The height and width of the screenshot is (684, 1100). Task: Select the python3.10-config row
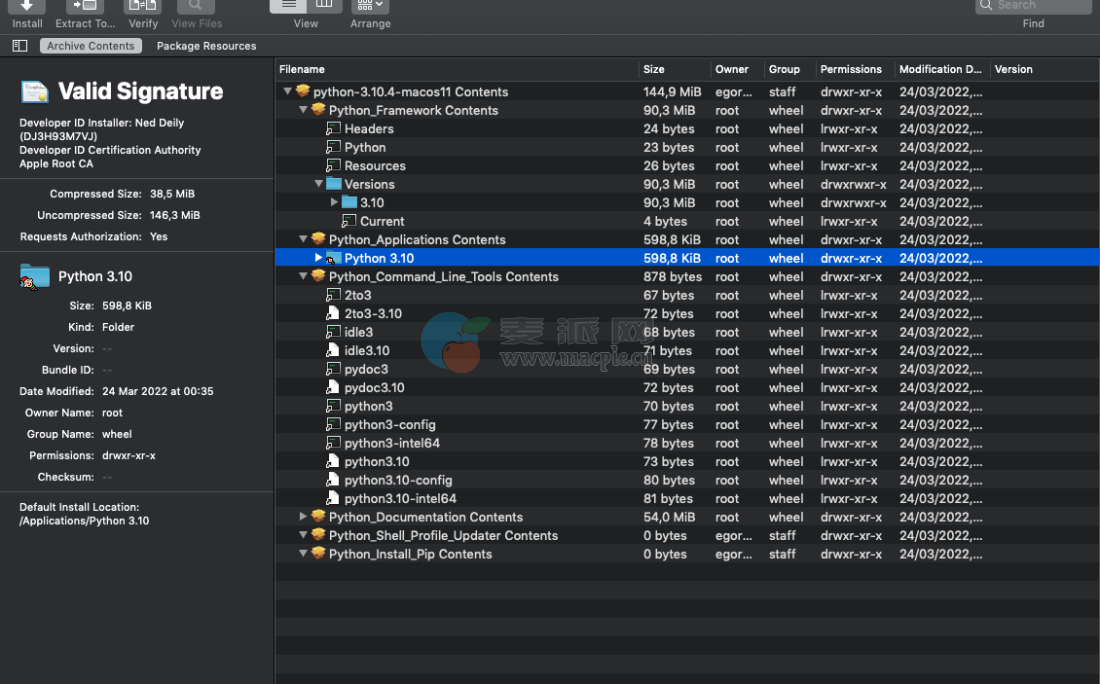(x=688, y=480)
